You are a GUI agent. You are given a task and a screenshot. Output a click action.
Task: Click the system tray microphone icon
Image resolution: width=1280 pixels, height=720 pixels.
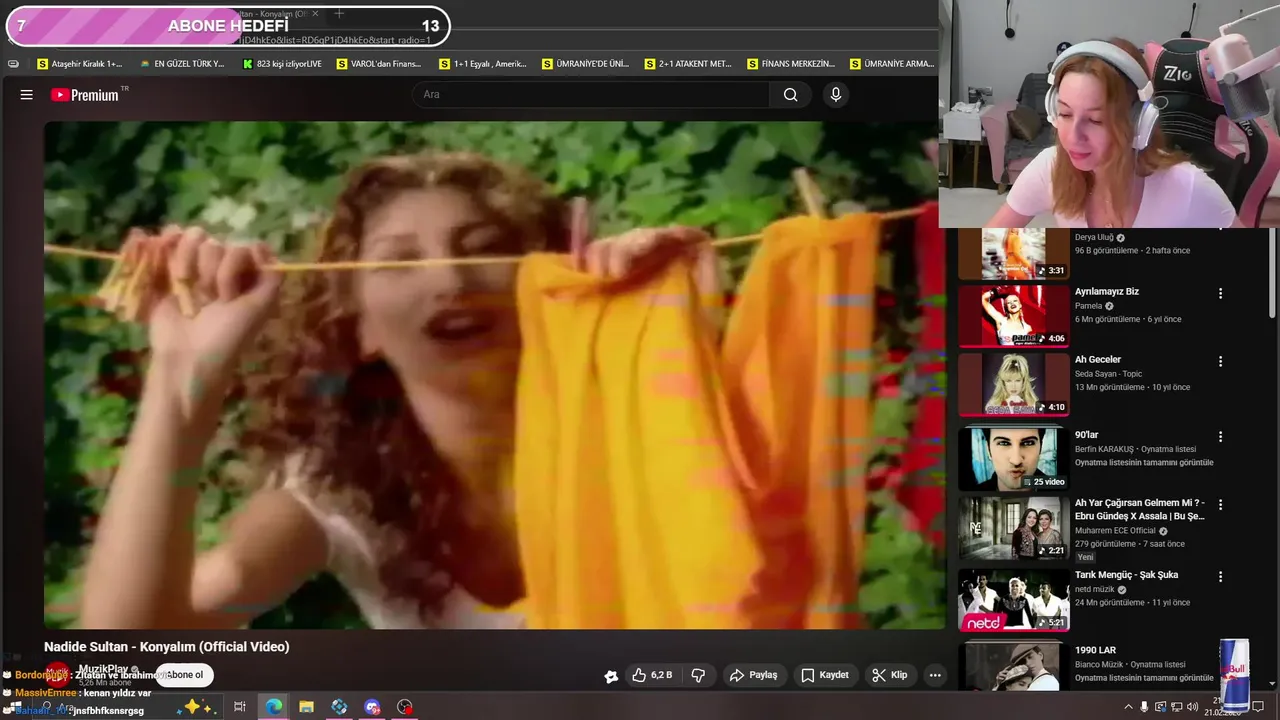[x=1145, y=707]
